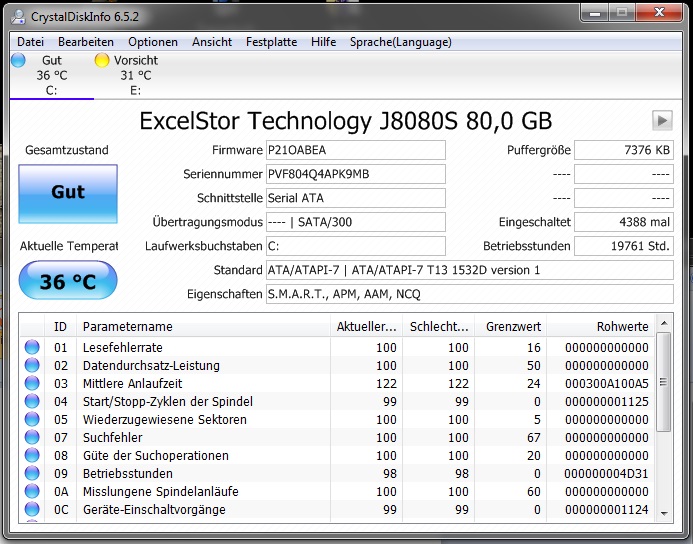Click the ID column header

[61, 327]
